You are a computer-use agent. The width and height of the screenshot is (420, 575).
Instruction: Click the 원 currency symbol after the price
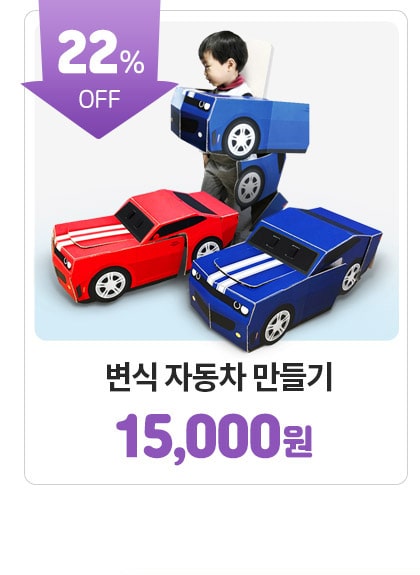click(x=297, y=442)
